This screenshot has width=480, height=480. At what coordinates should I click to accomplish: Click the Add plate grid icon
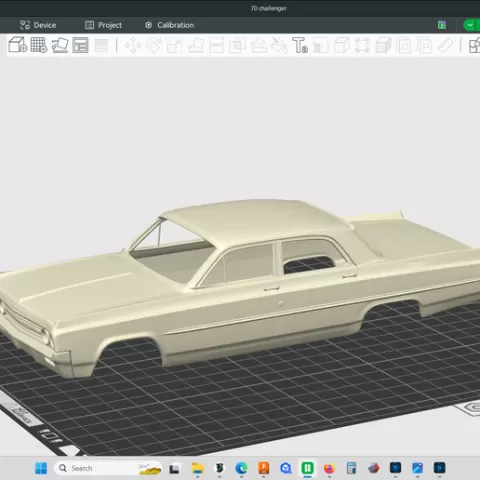pos(39,45)
